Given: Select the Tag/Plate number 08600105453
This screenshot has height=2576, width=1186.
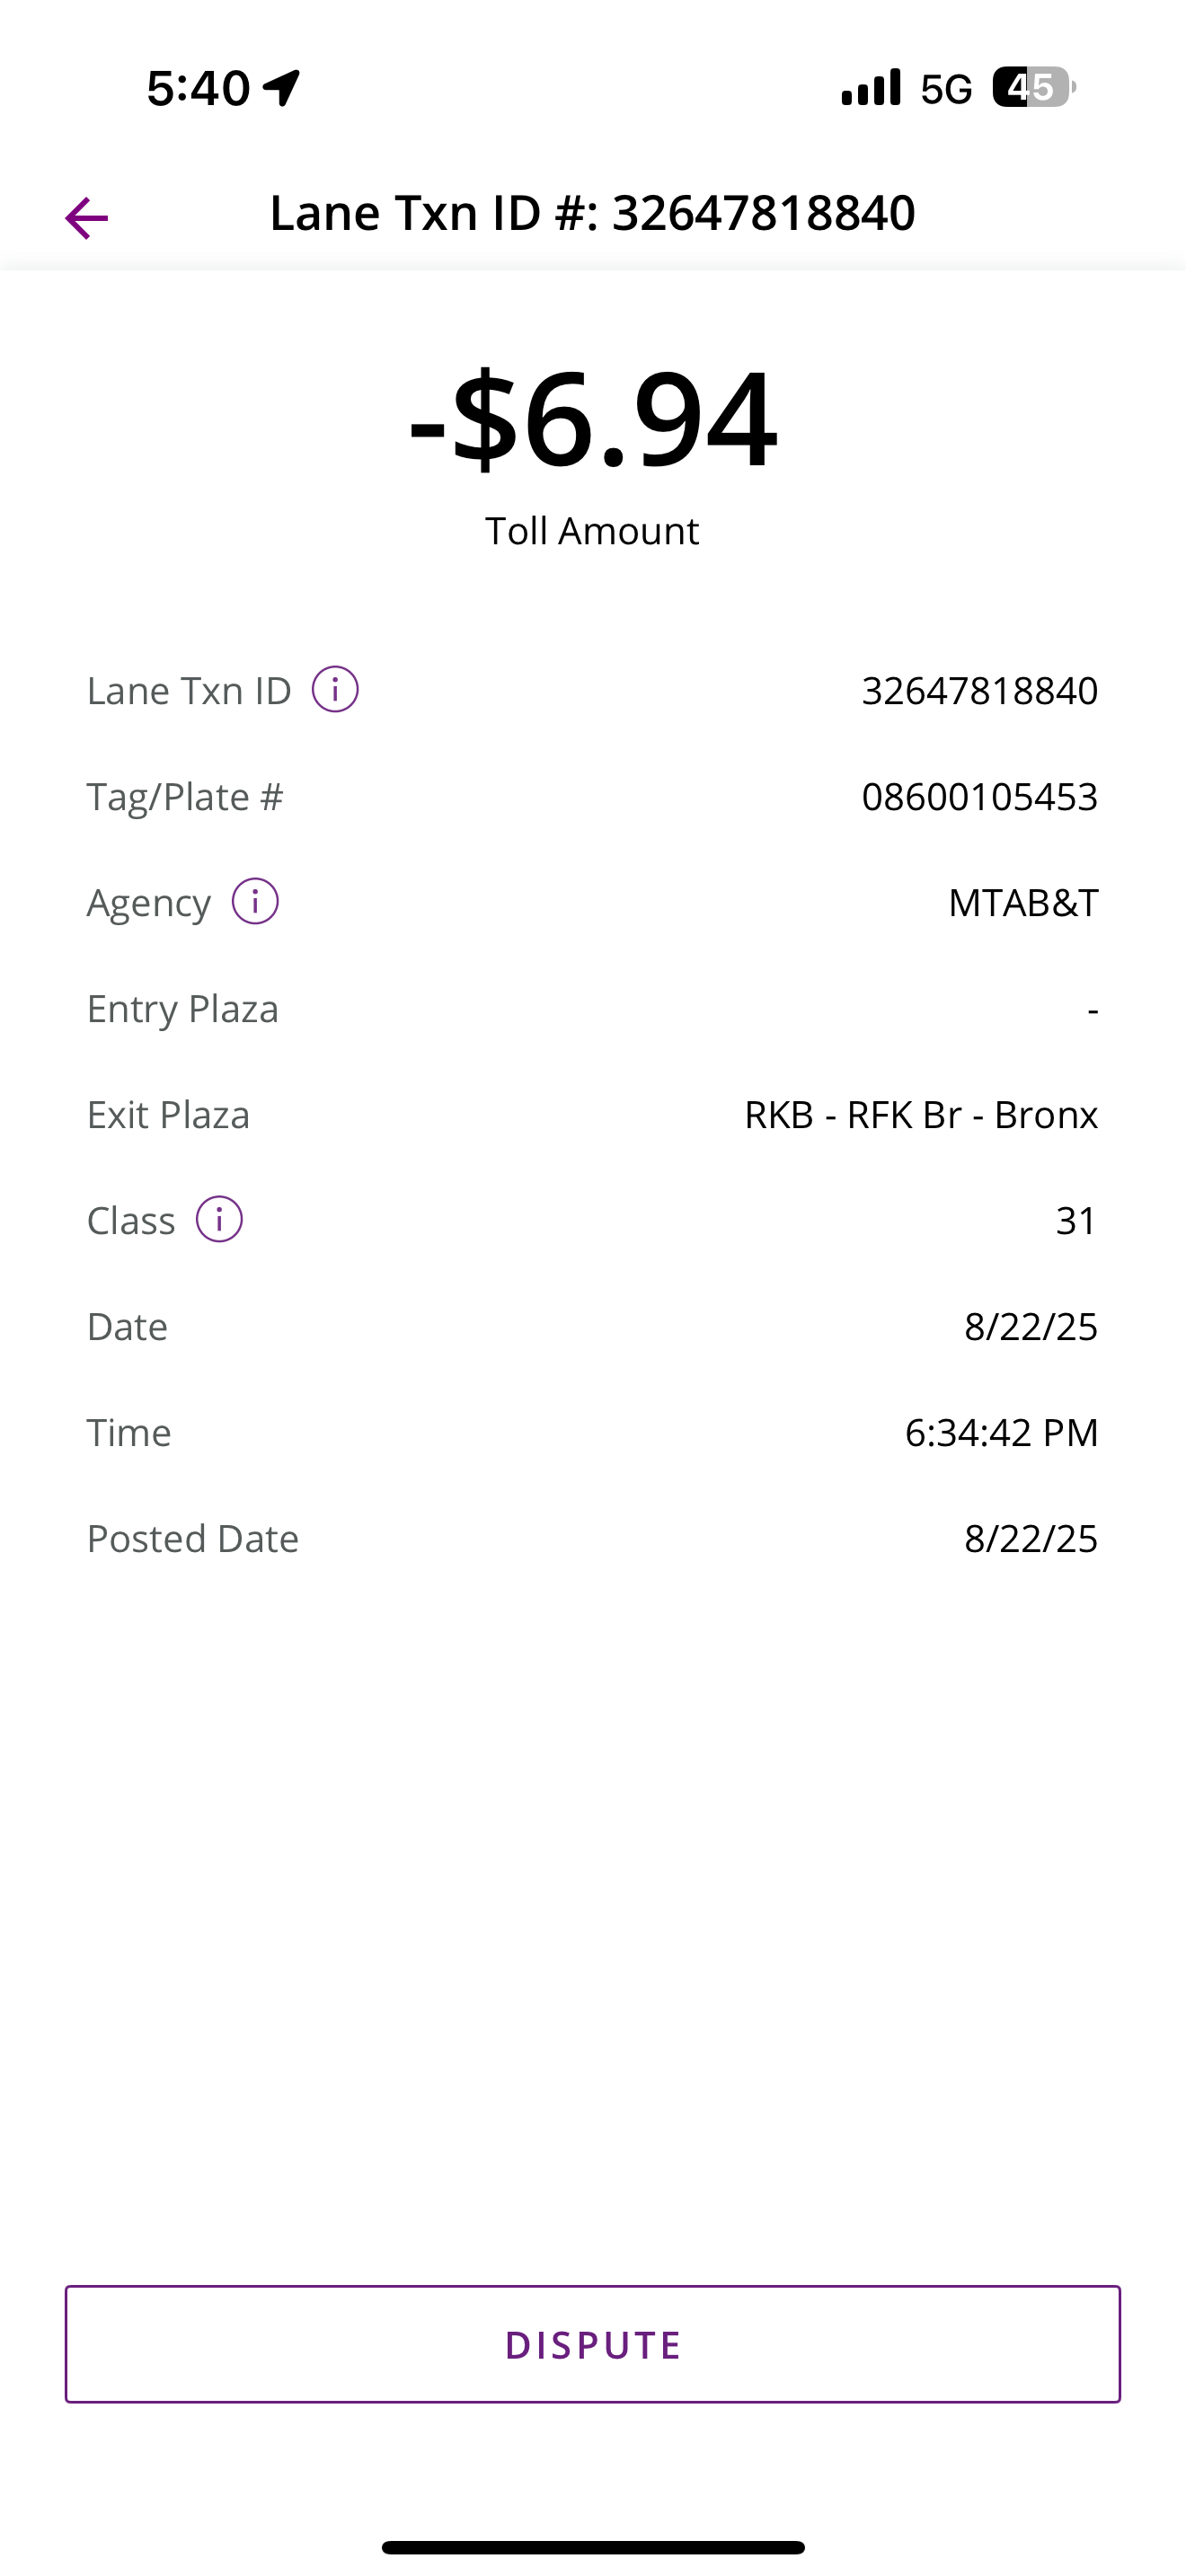Looking at the screenshot, I should coord(979,797).
